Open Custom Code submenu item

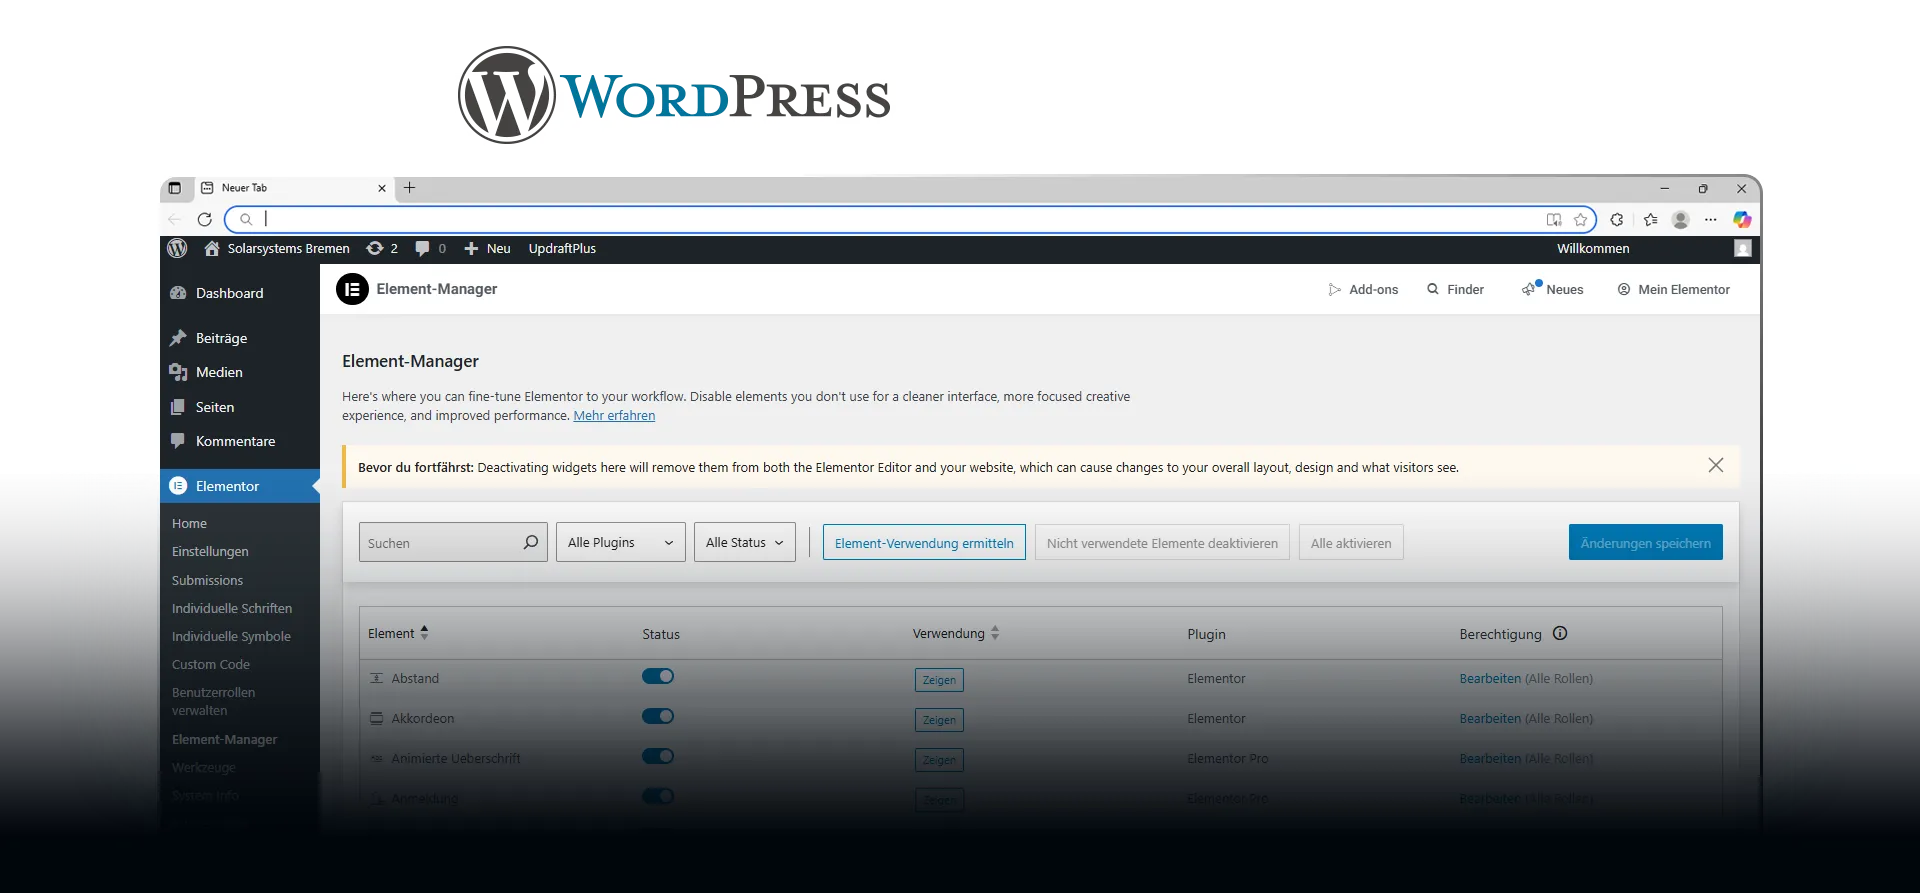pyautogui.click(x=210, y=664)
